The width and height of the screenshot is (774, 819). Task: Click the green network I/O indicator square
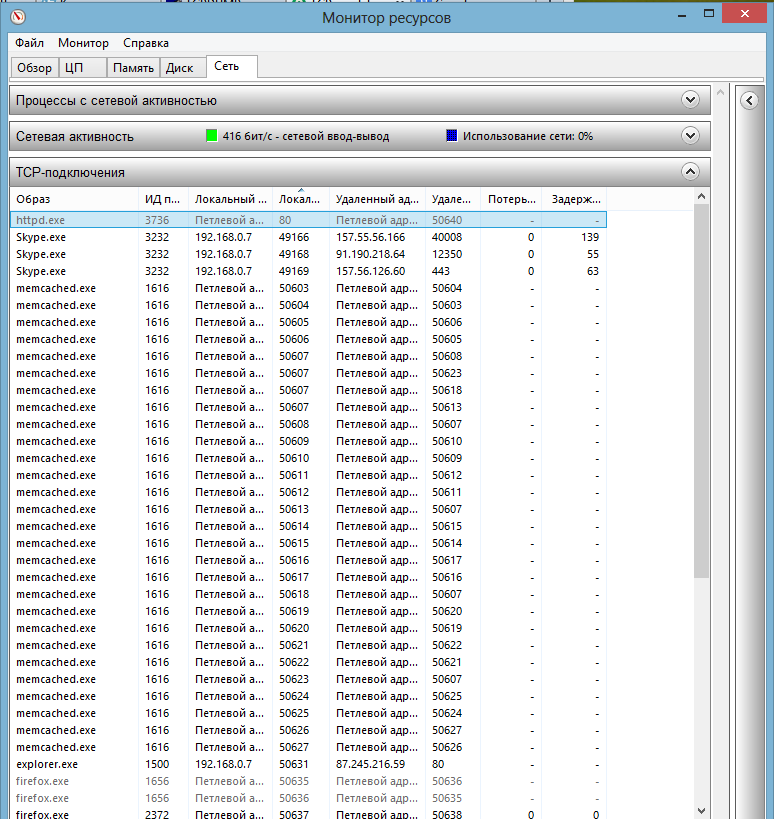tap(212, 136)
